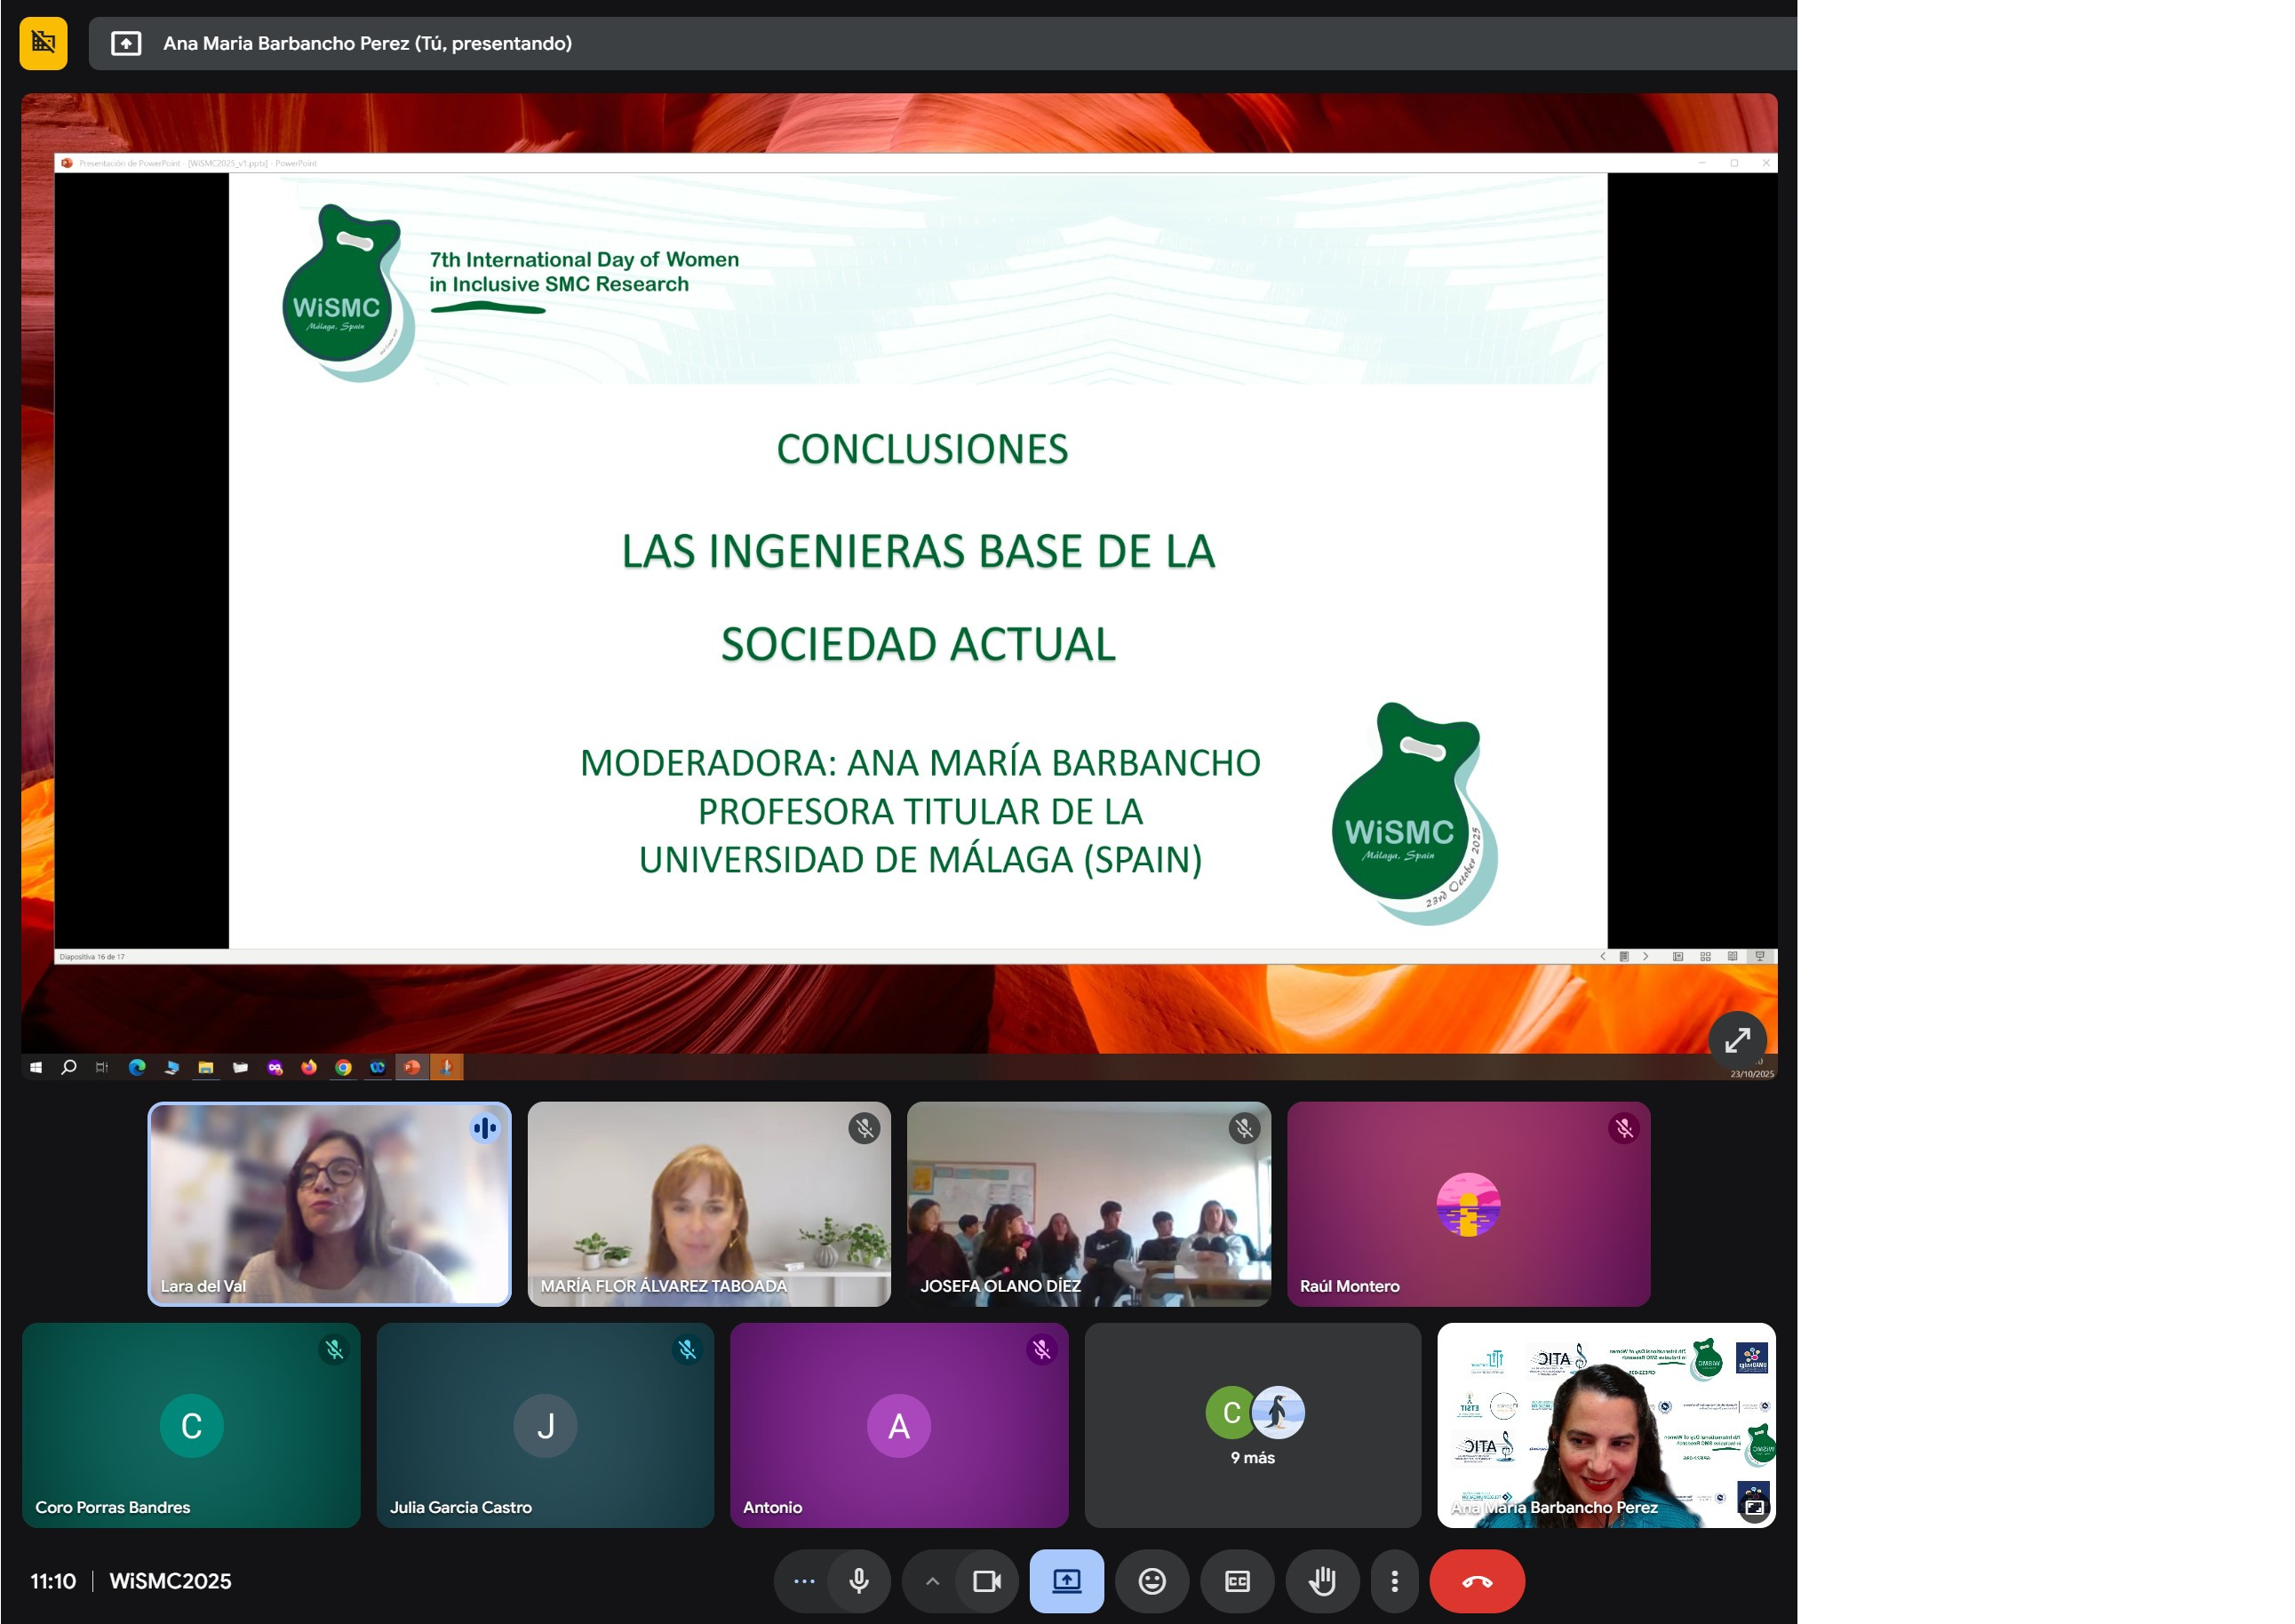The height and width of the screenshot is (1624, 2295).
Task: Toggle your microphone in the call bar
Action: [858, 1581]
